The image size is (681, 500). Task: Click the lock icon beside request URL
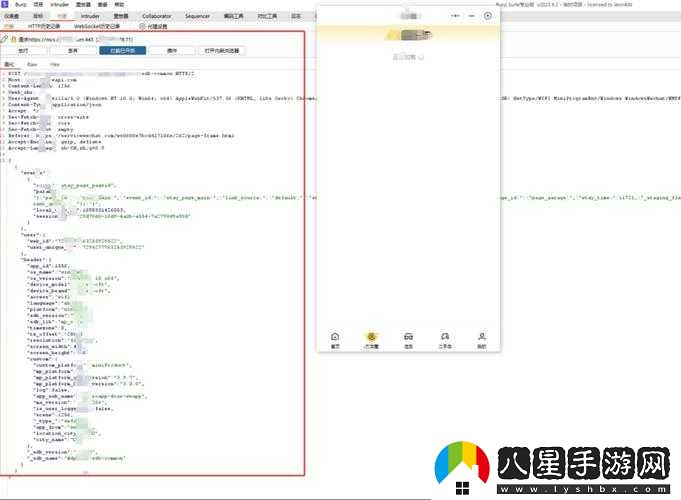[13, 40]
